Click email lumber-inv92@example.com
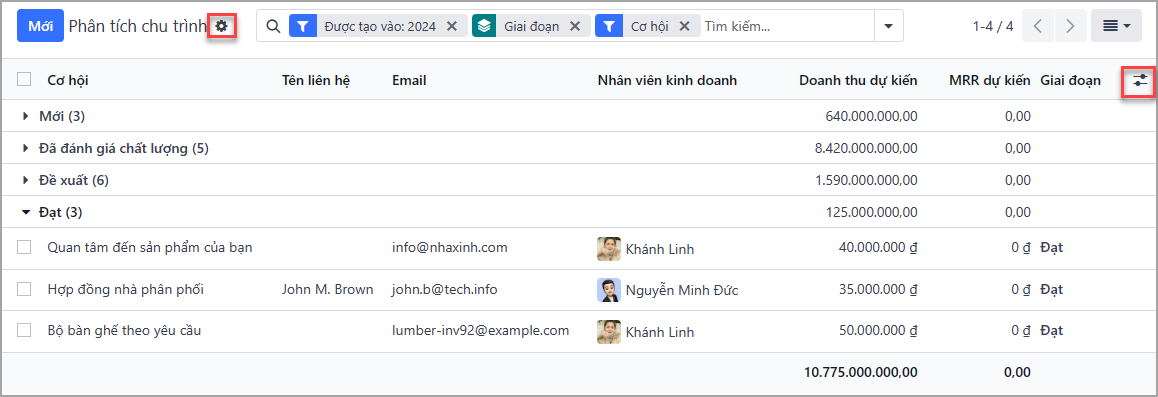 (x=481, y=331)
